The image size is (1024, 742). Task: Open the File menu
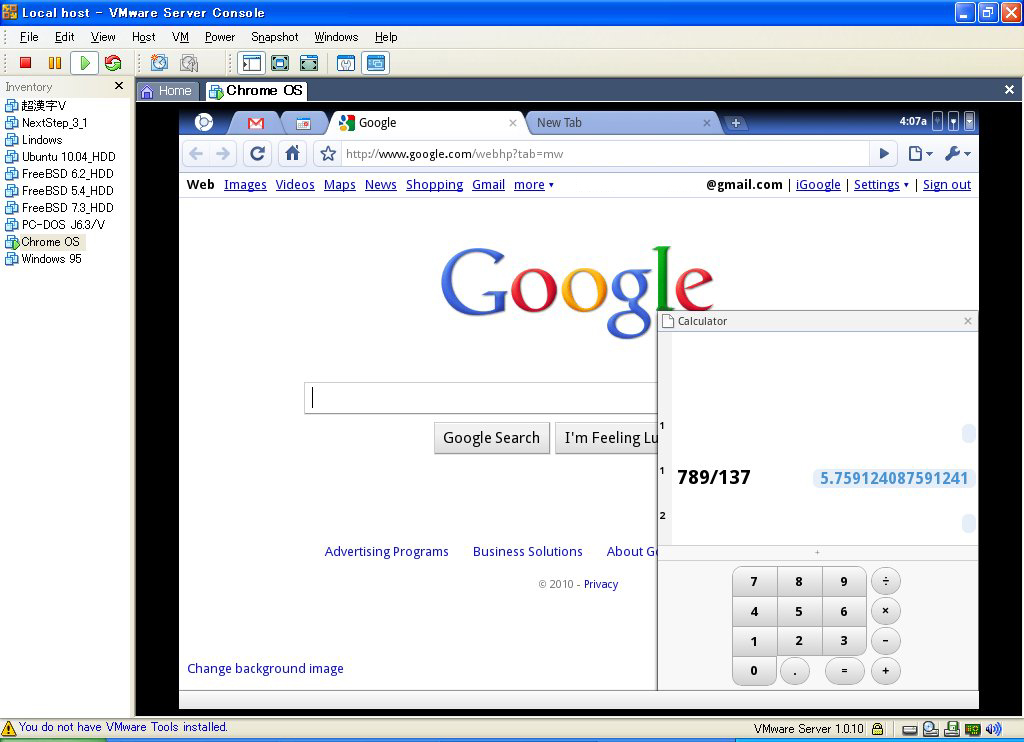[x=29, y=37]
